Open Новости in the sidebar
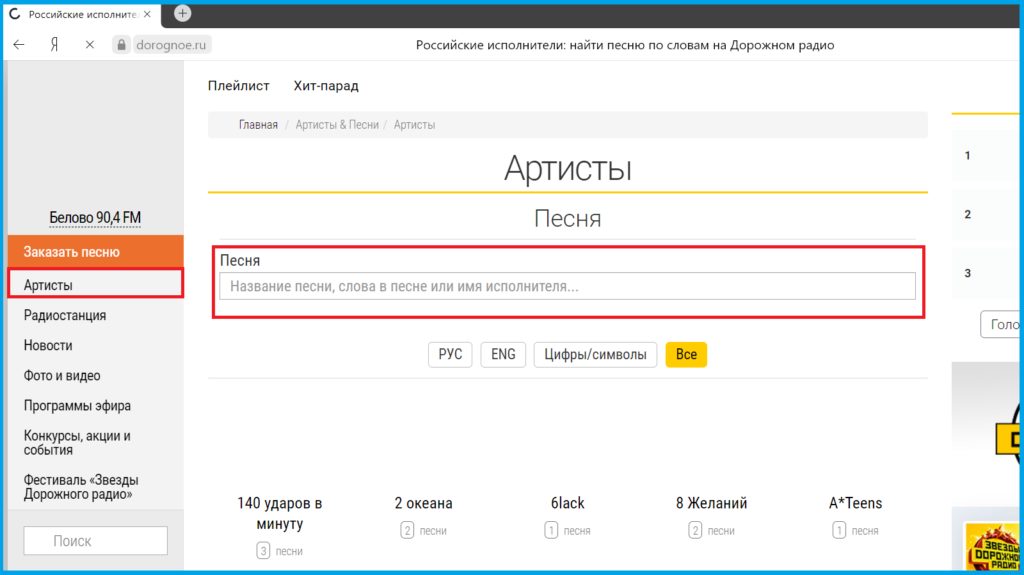Screen dimensions: 1024x575 pos(48,346)
